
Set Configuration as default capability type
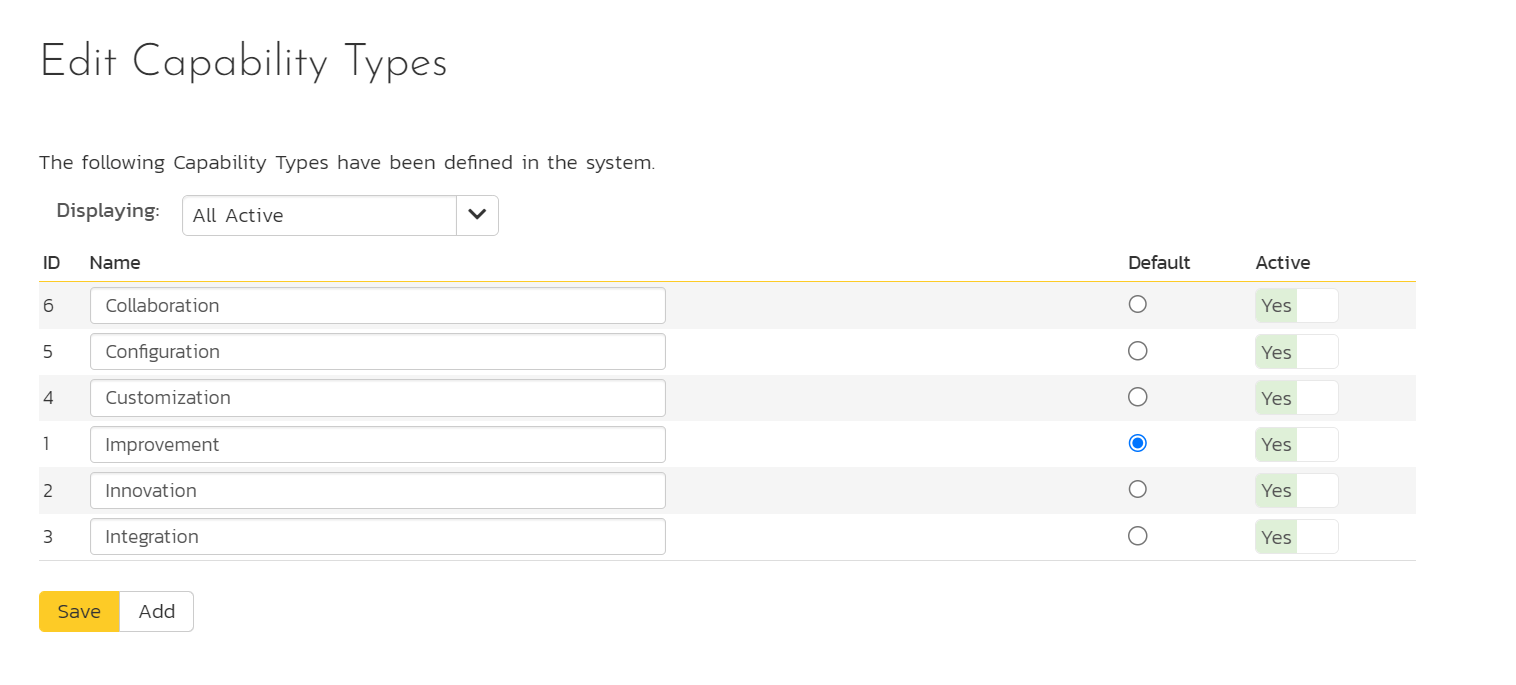click(1137, 351)
